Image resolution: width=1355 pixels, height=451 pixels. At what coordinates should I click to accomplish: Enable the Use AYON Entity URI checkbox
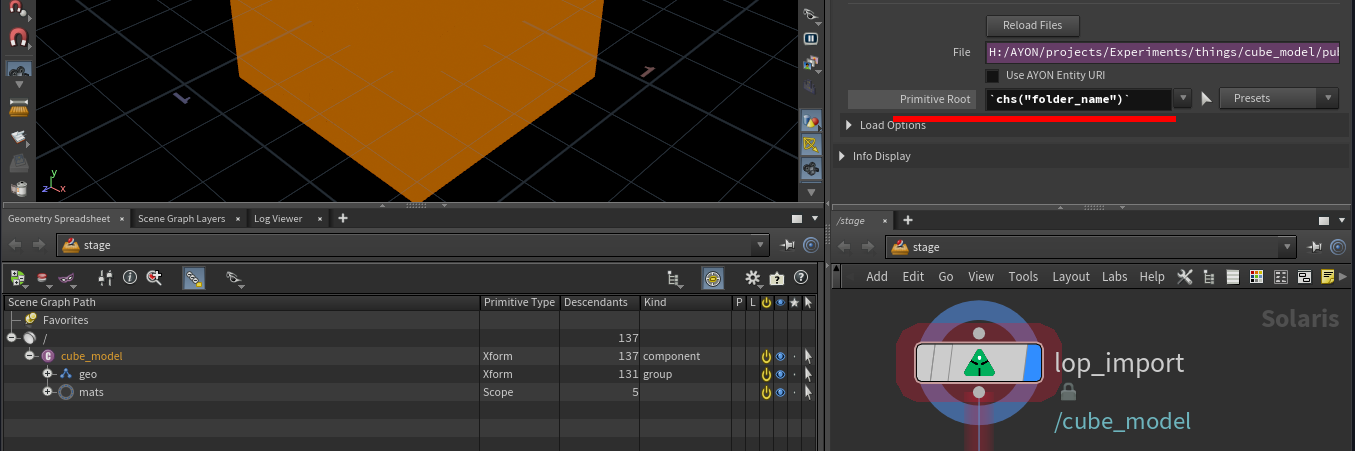click(x=992, y=76)
